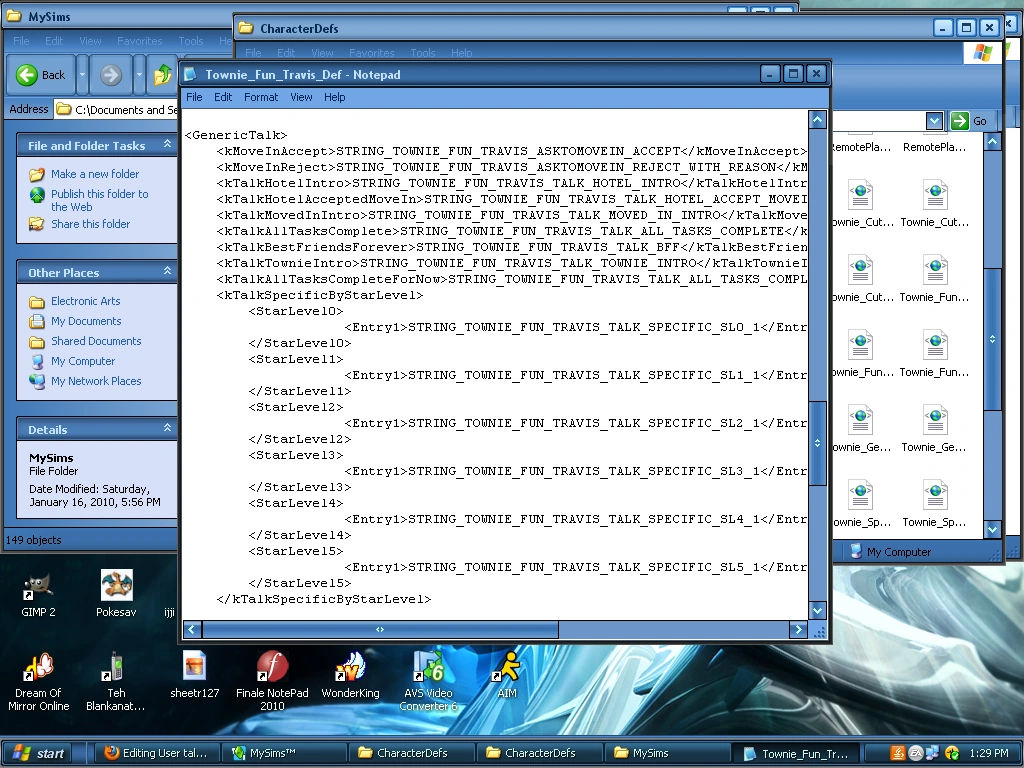Click the <GenericTalk> line in Notepad
The width and height of the screenshot is (1024, 768).
(236, 135)
